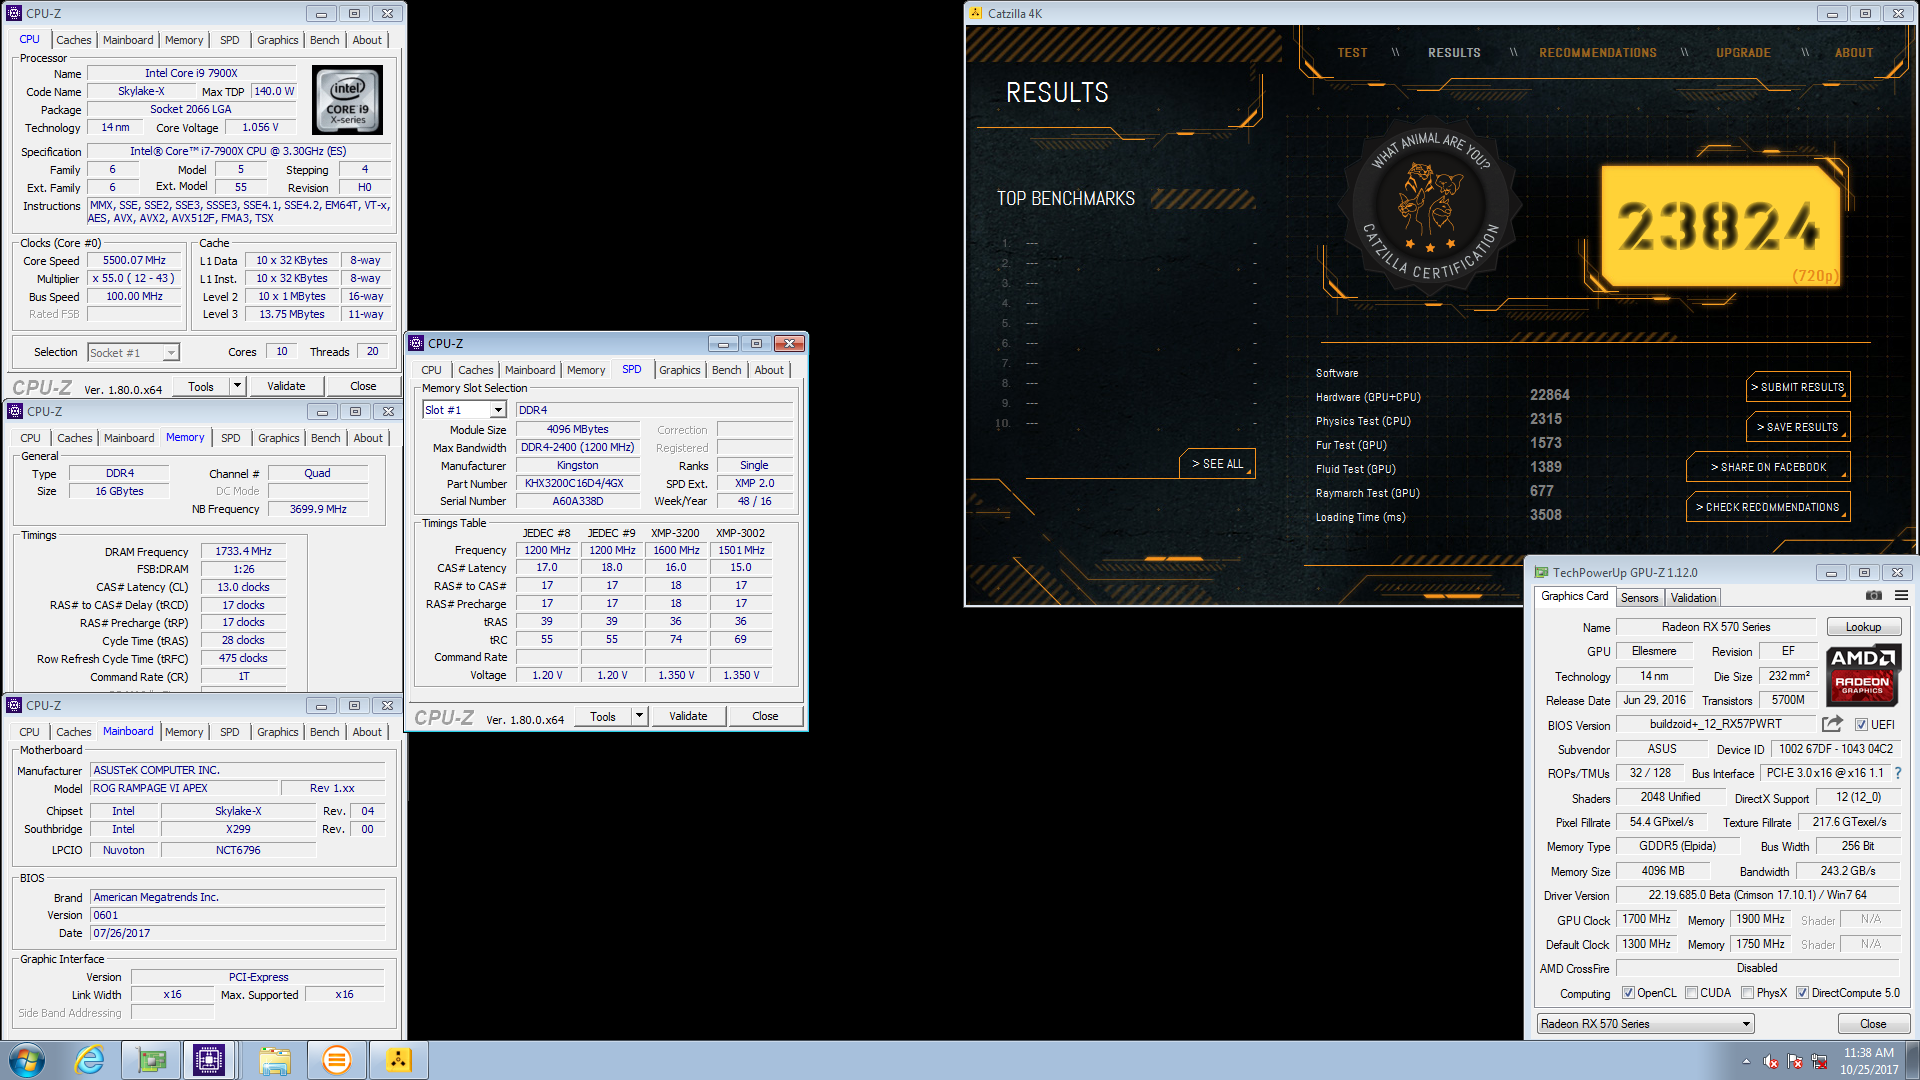Click the CPU-Z Memory window title icon

pos(15,411)
